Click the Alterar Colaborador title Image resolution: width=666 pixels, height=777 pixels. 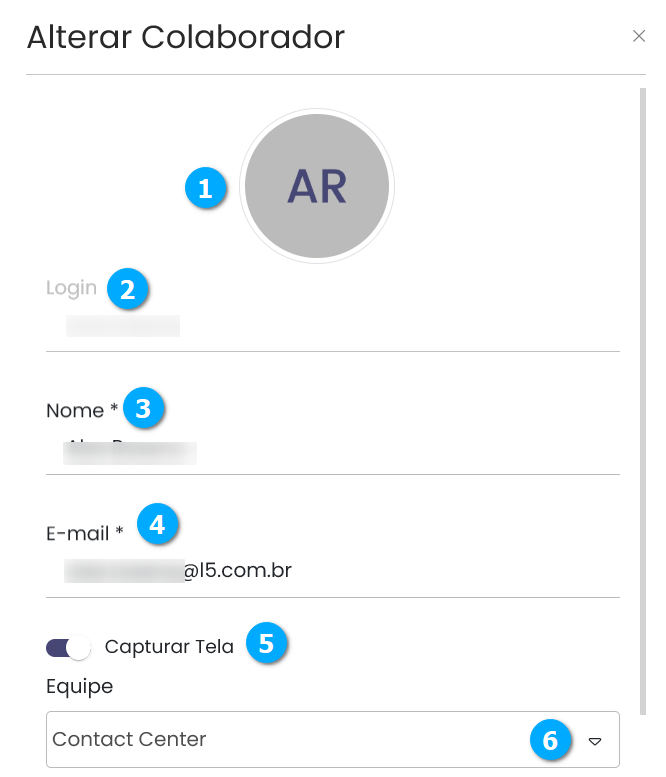point(185,37)
